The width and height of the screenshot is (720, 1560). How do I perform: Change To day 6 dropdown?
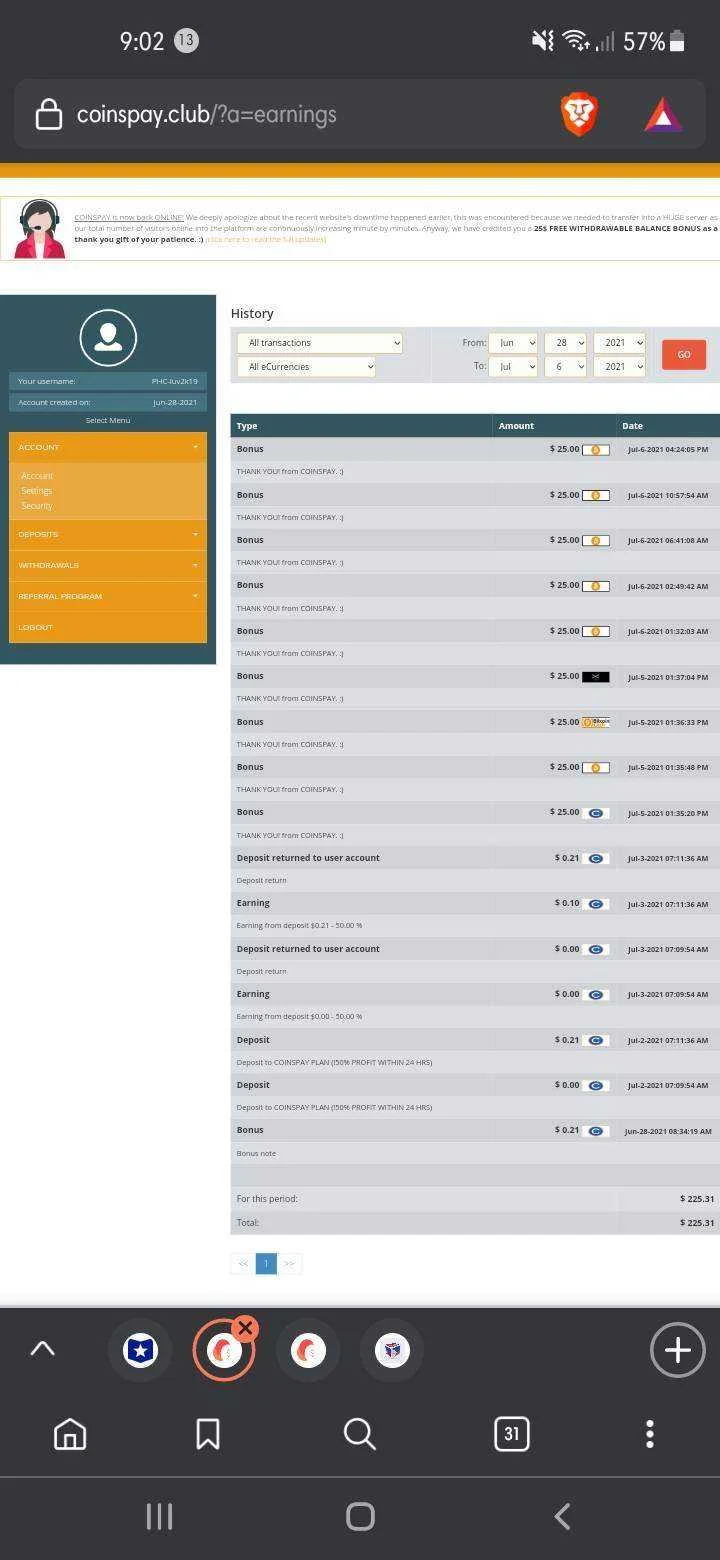click(565, 367)
